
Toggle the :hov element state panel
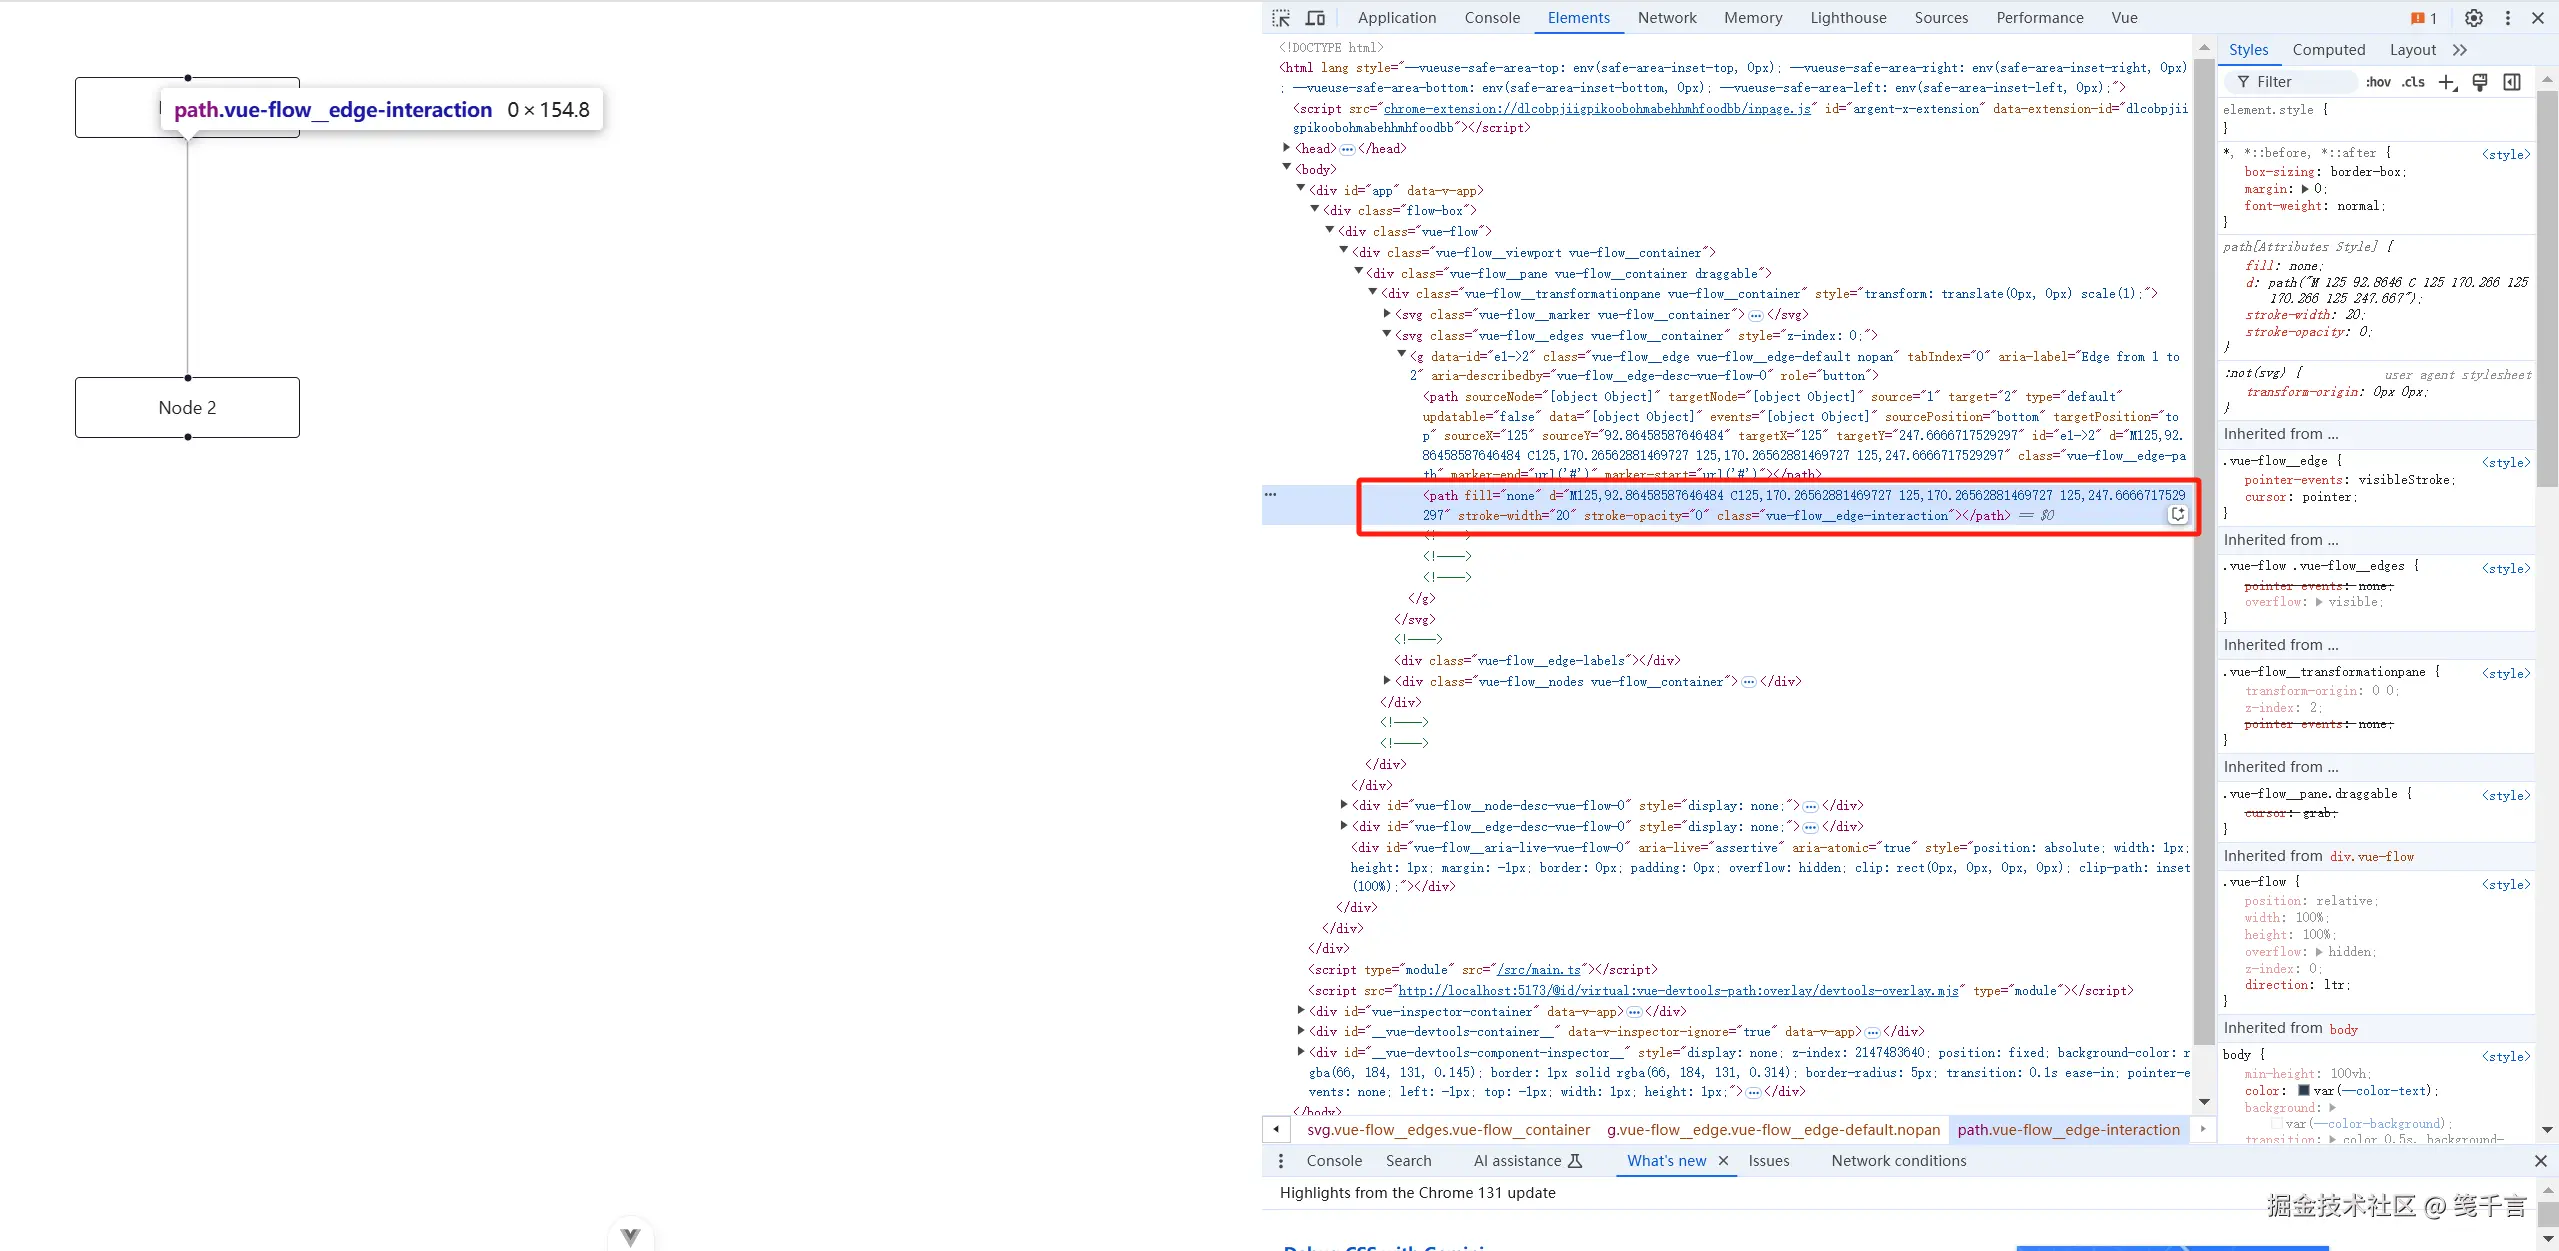pos(2378,82)
